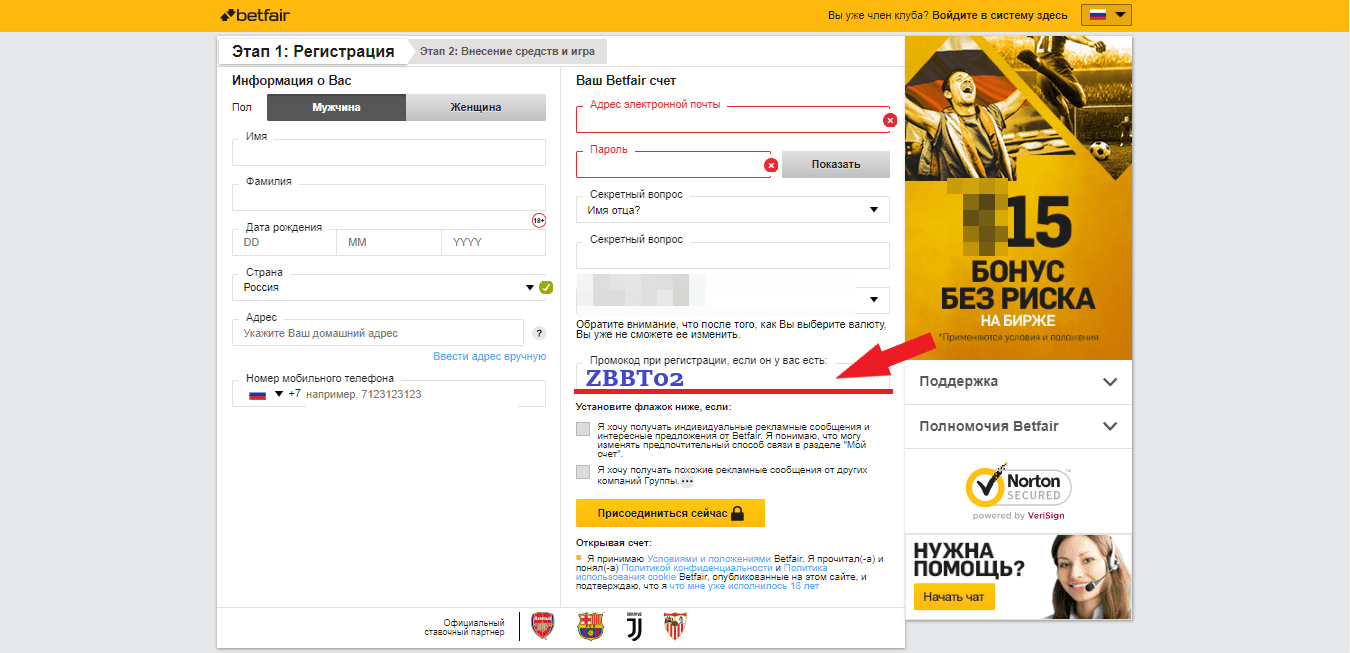The height and width of the screenshot is (653, 1350).
Task: Choose the 'Мужчина' gender option
Action: click(336, 107)
